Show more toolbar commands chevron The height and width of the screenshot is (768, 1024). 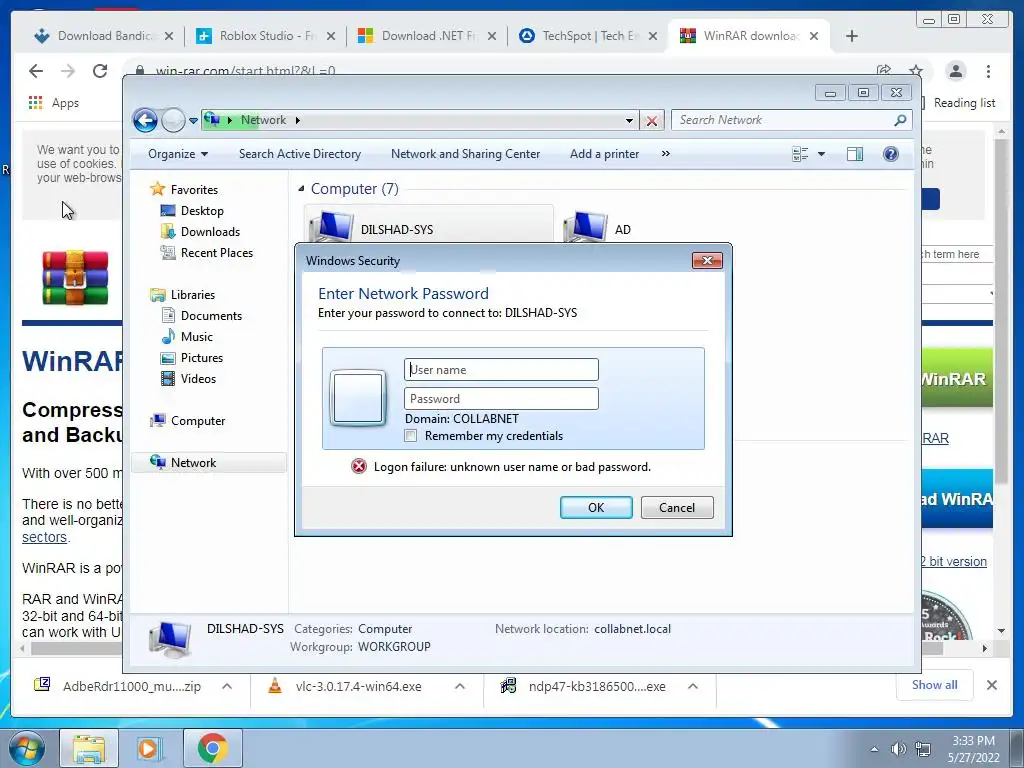click(665, 154)
